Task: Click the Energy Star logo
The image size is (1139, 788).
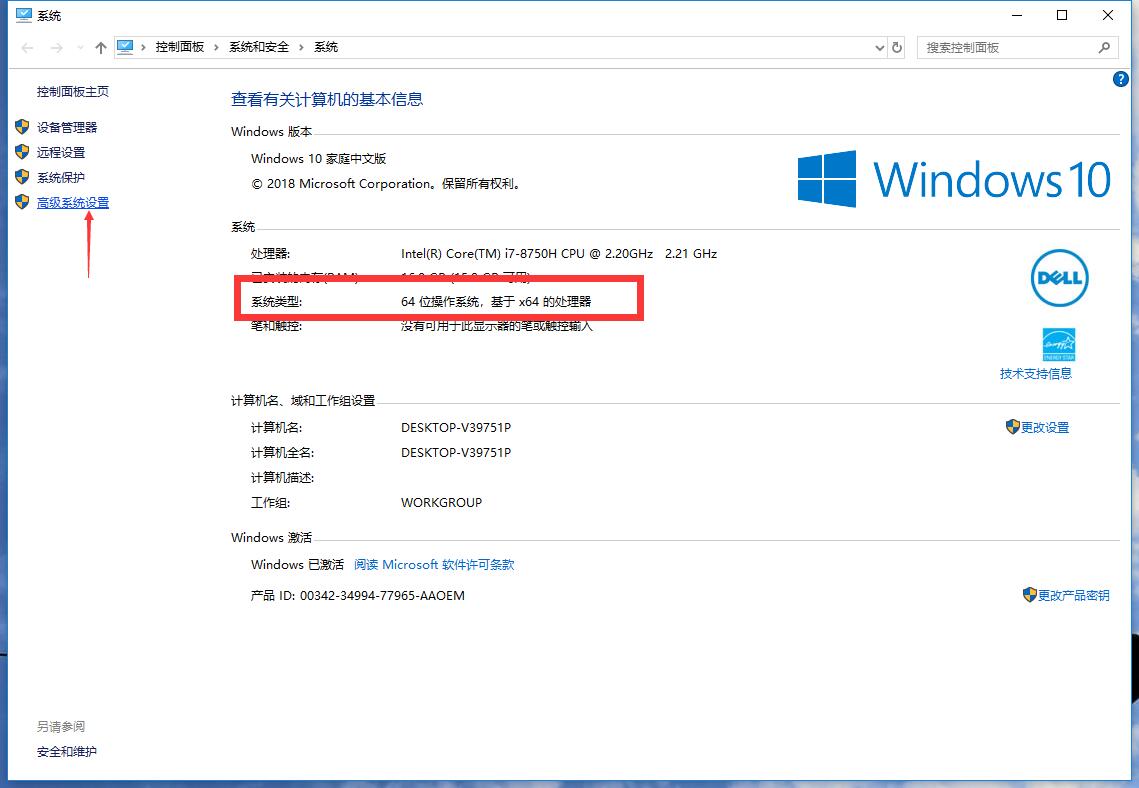Action: 1058,344
